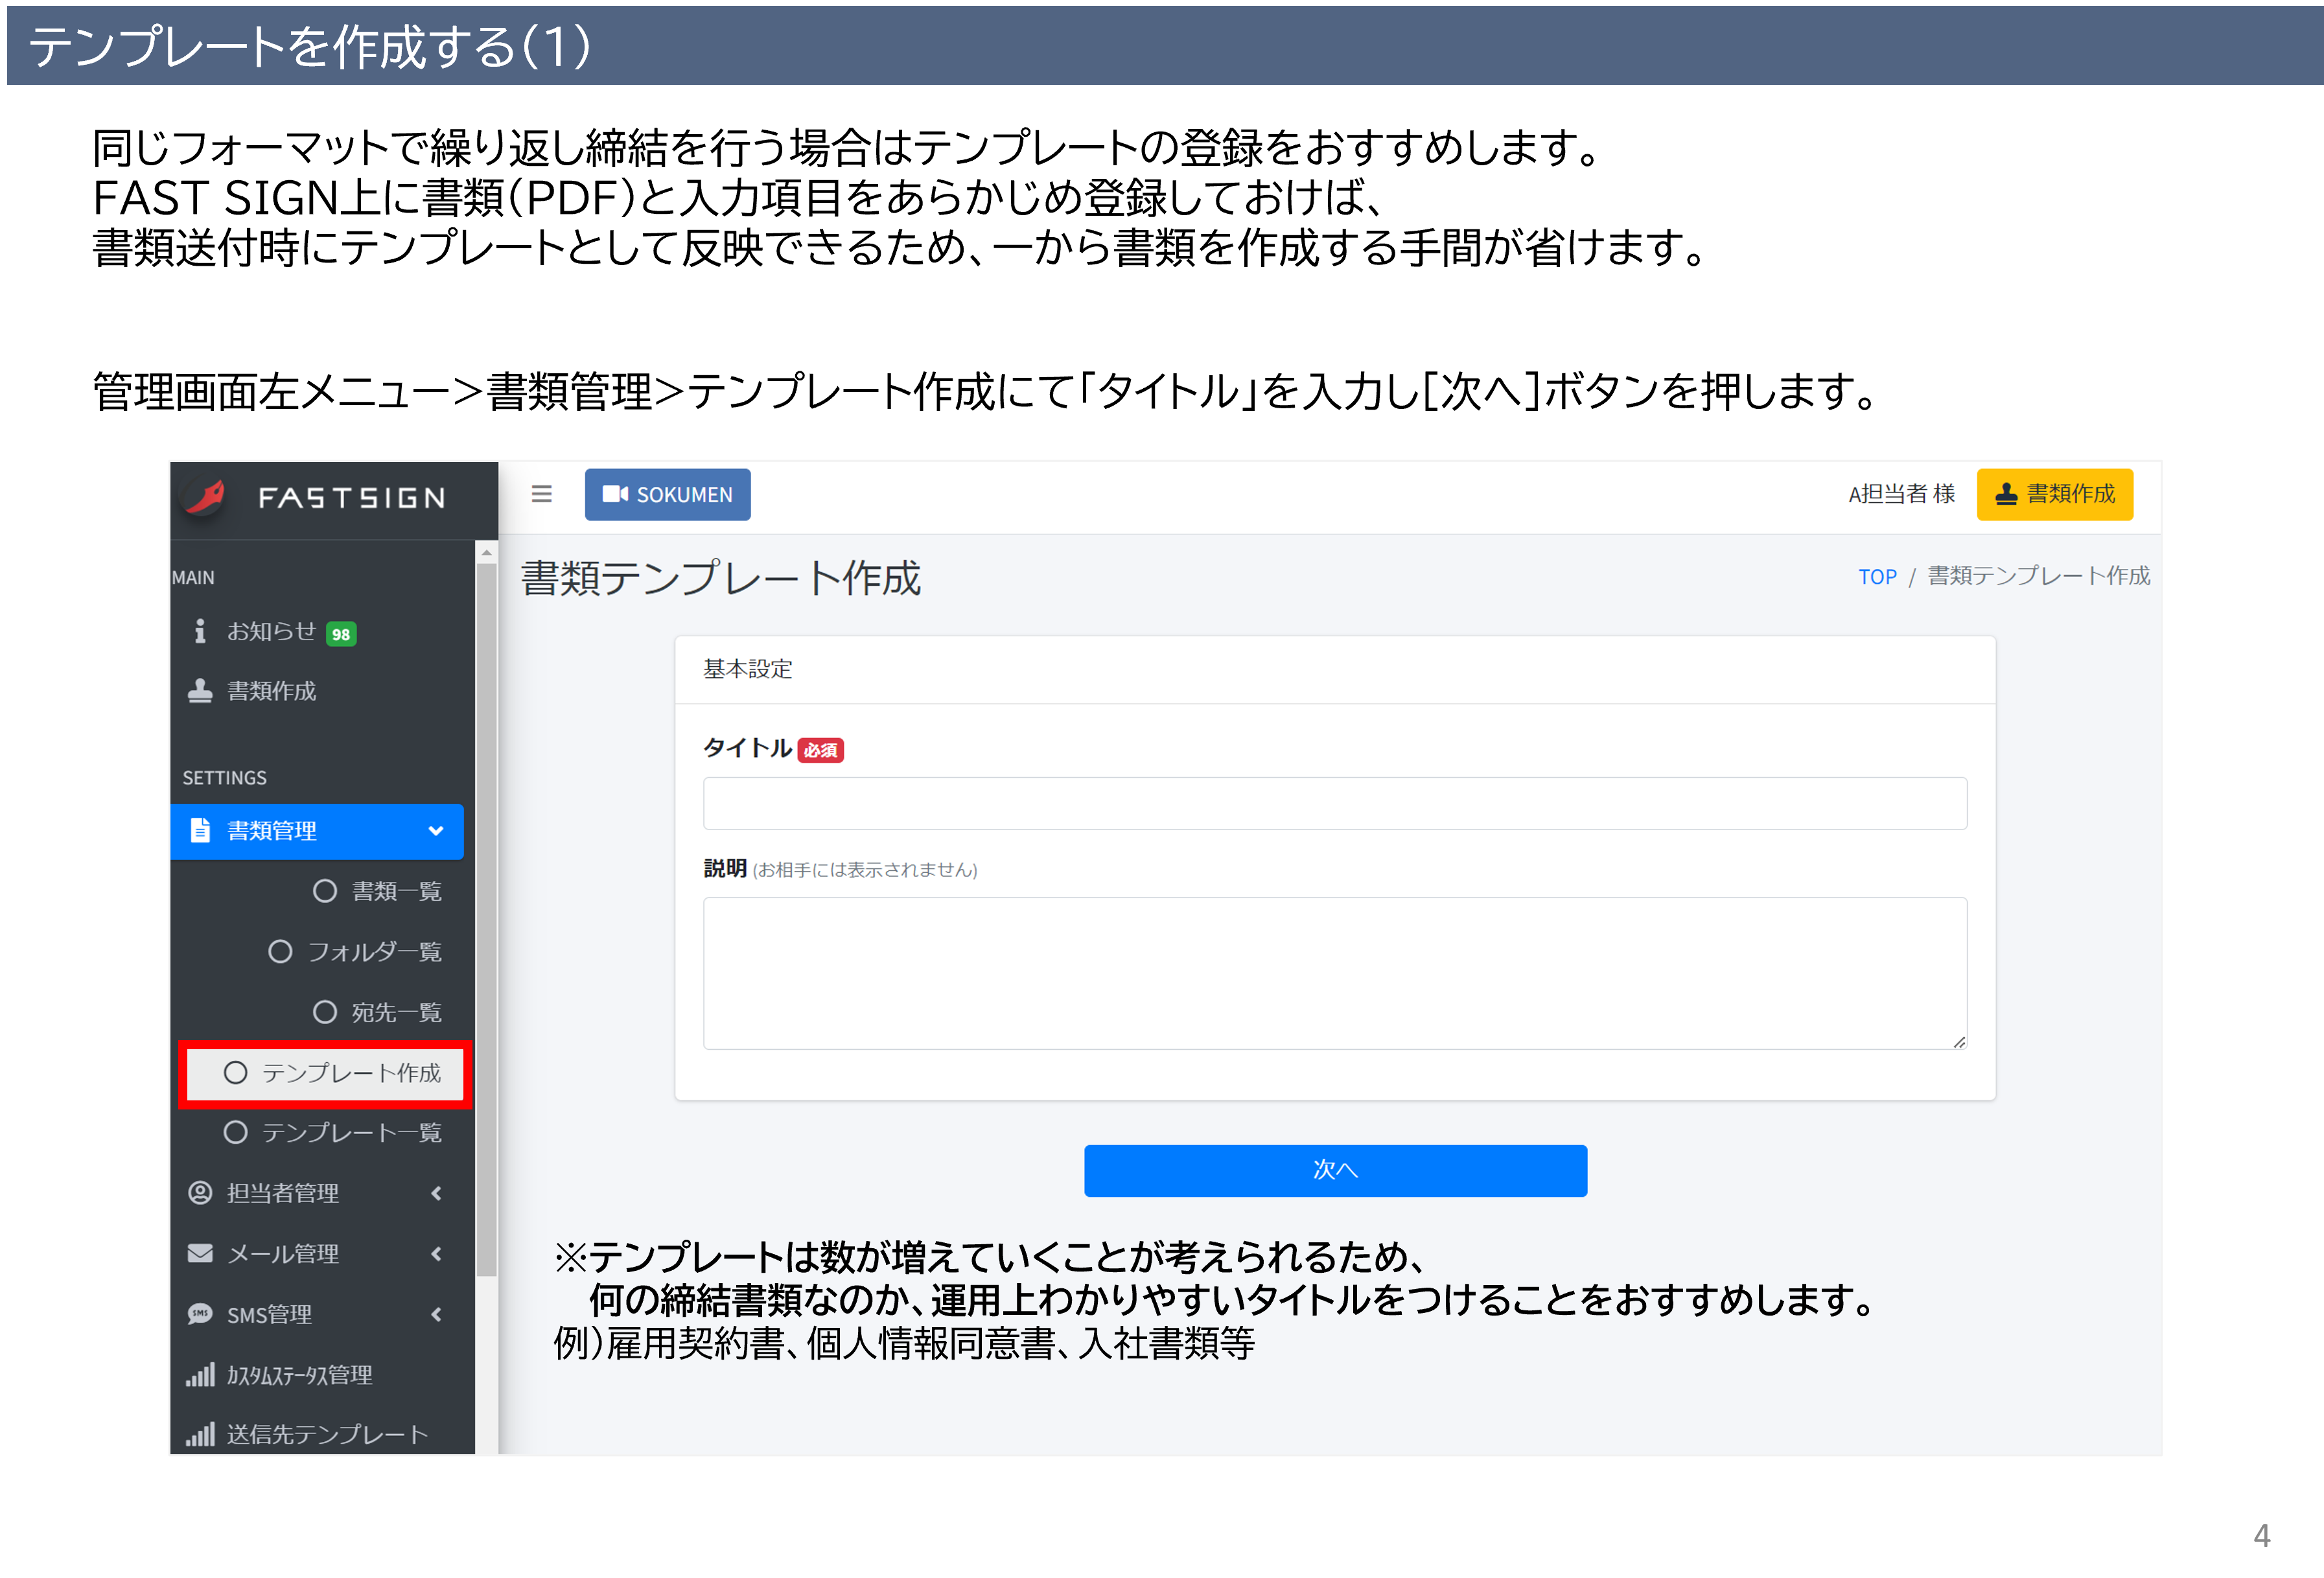
Task: Click the blue 次へ button
Action: point(1334,1170)
